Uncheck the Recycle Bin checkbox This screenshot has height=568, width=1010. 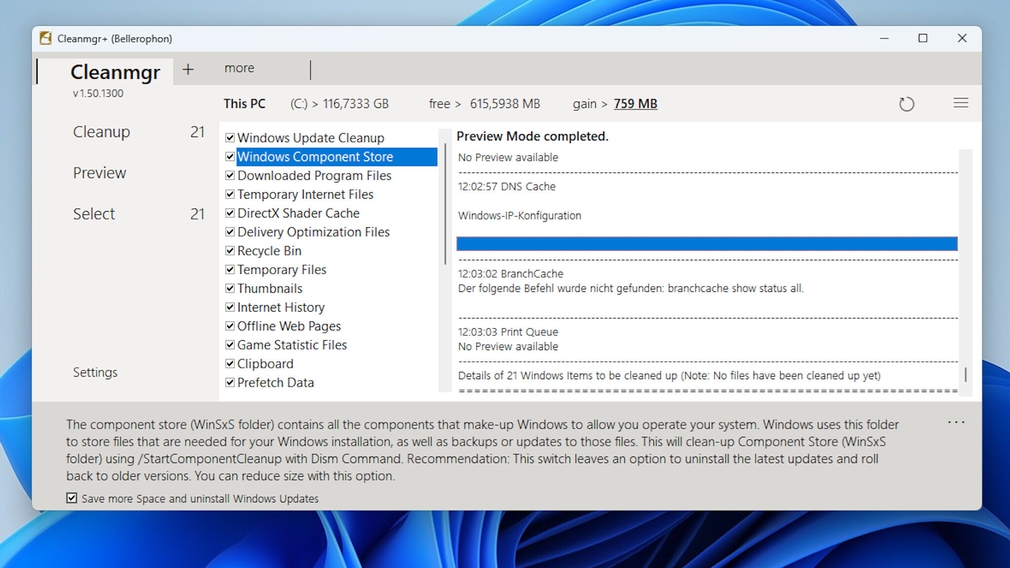(x=230, y=251)
